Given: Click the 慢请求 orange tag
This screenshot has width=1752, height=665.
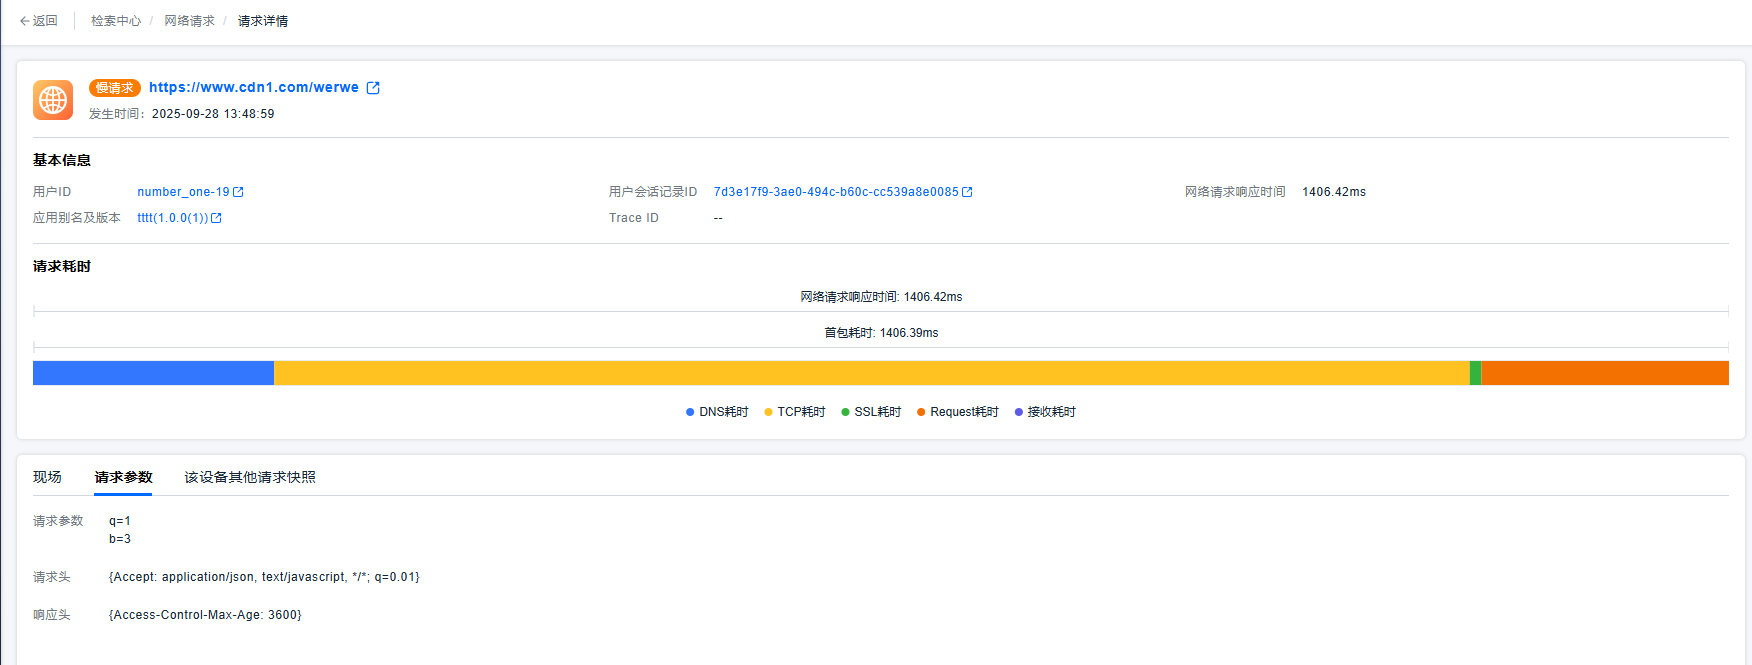Looking at the screenshot, I should click(x=115, y=88).
